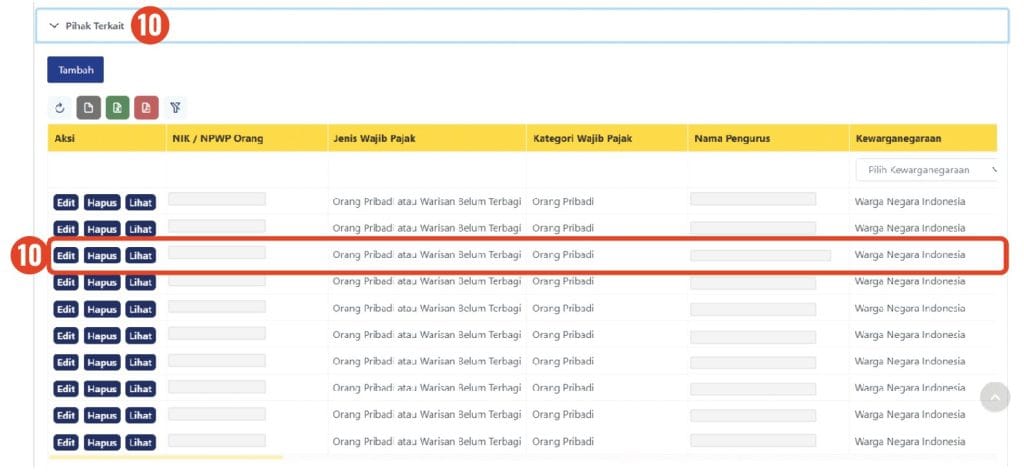Click Lihat in the sixth table row
The image size is (1024, 474).
pos(140,336)
